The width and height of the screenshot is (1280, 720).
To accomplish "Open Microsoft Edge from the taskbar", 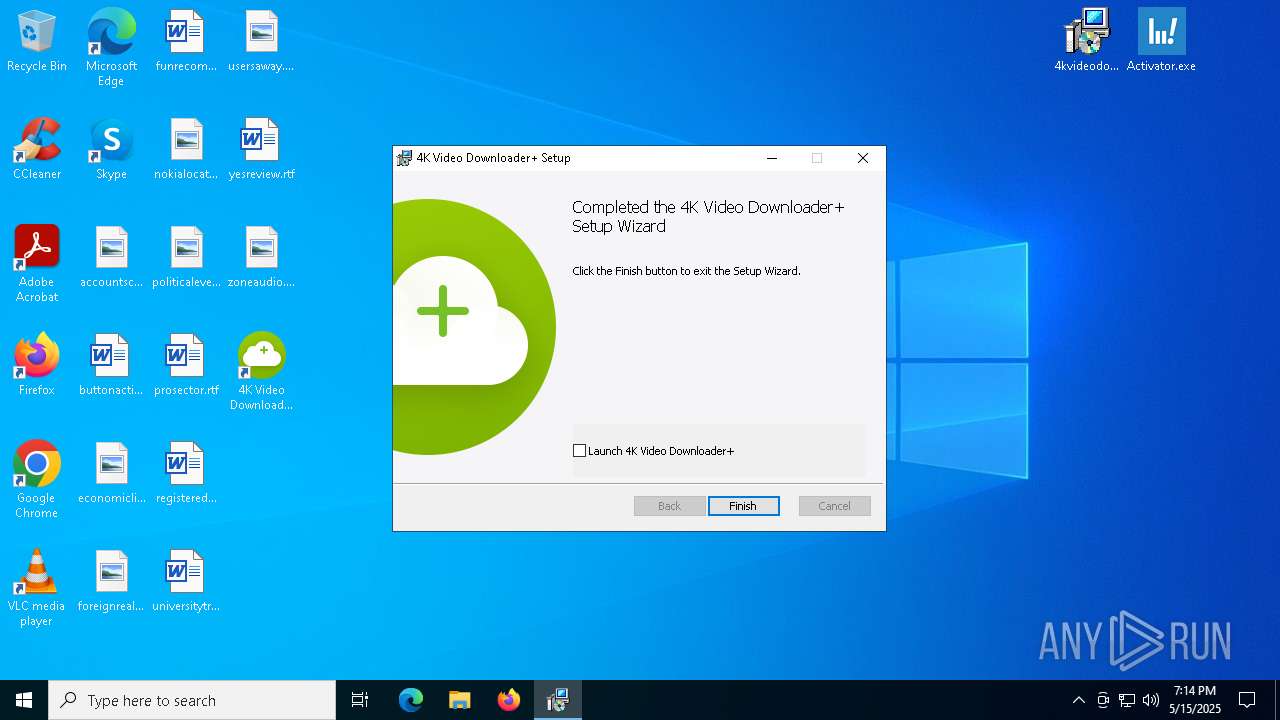I will (x=411, y=700).
